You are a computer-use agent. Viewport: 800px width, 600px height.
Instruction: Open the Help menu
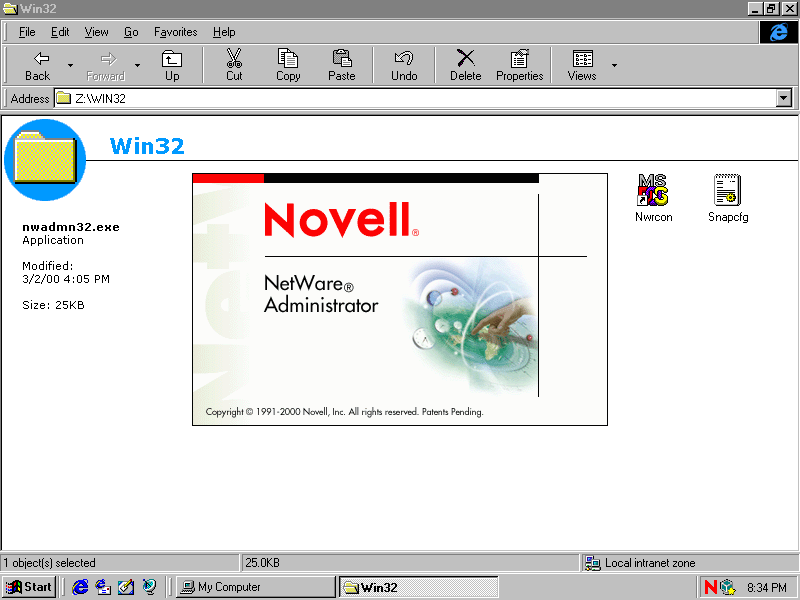coord(224,32)
